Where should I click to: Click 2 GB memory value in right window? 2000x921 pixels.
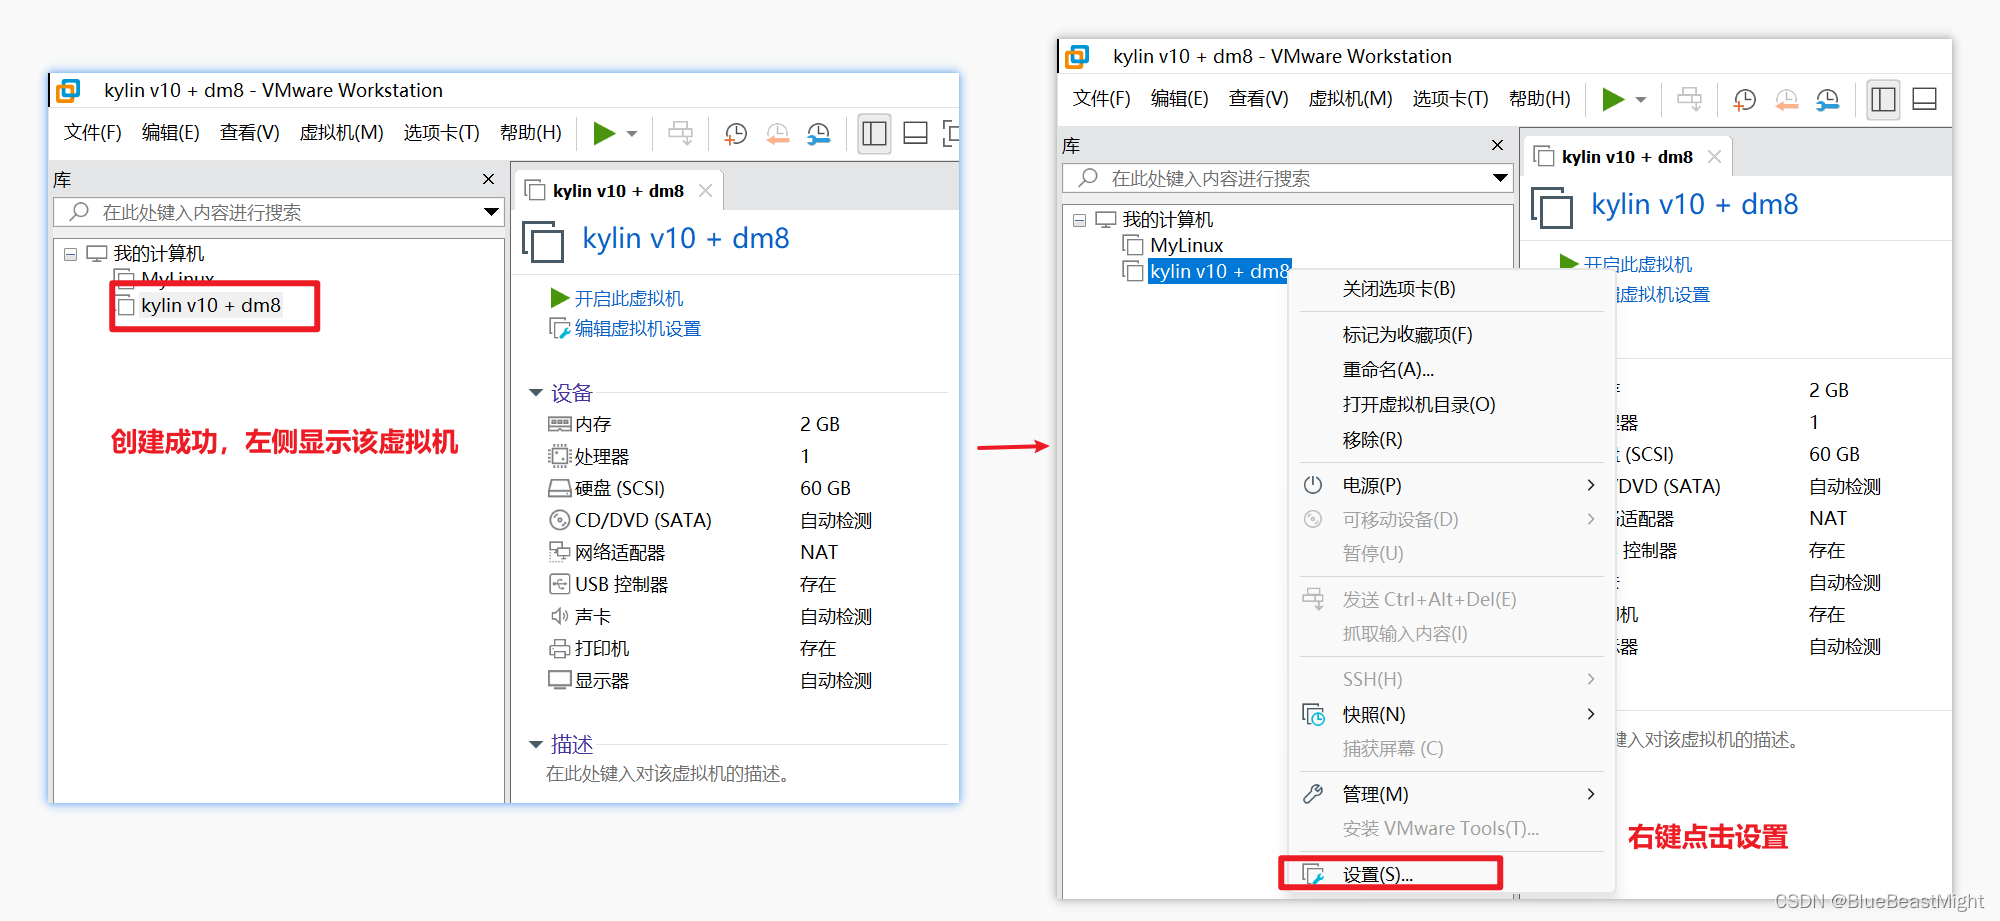1829,390
